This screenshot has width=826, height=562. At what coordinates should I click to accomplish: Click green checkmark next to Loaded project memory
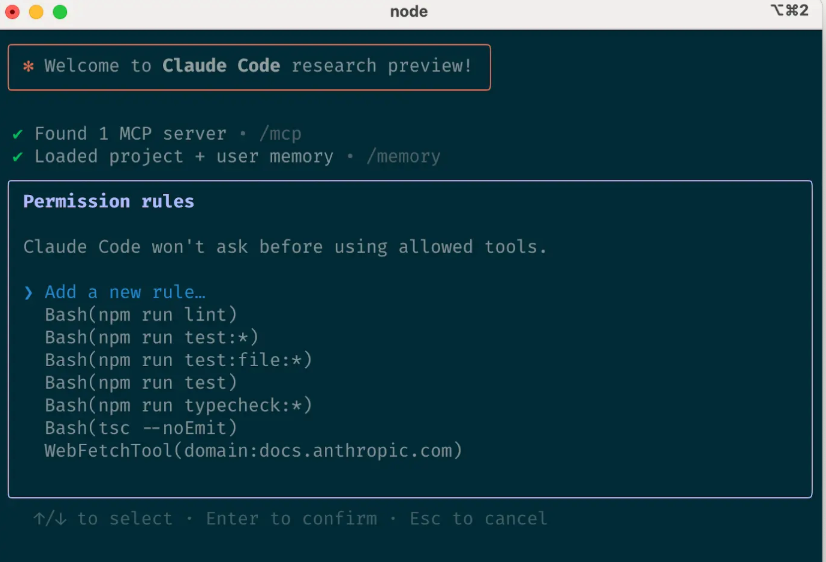click(18, 157)
